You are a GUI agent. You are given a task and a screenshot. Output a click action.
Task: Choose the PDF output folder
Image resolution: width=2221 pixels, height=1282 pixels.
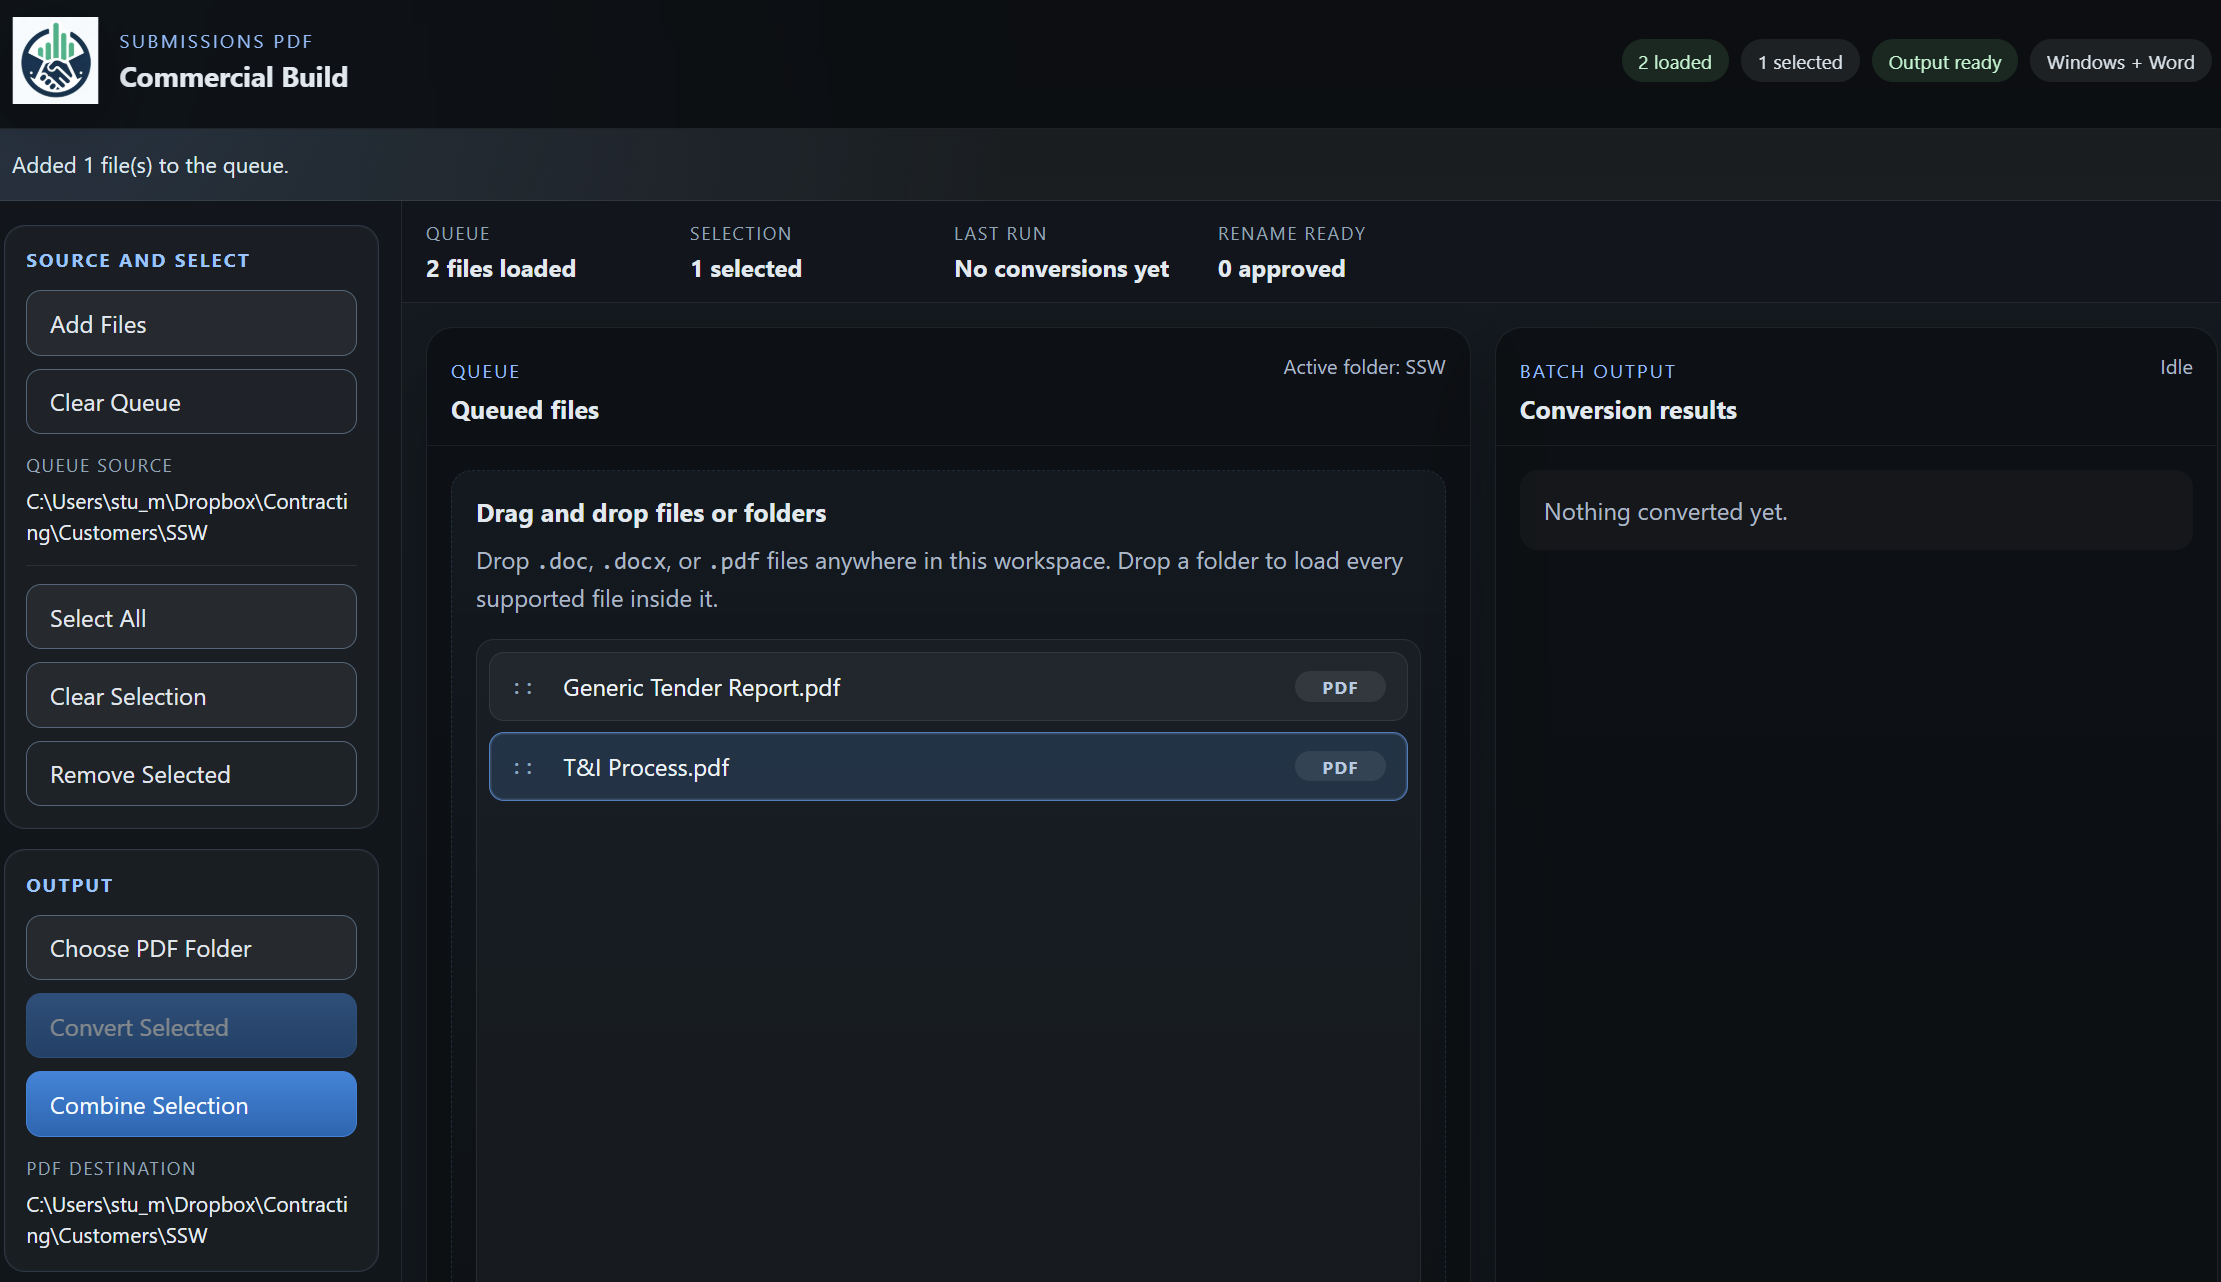[191, 948]
